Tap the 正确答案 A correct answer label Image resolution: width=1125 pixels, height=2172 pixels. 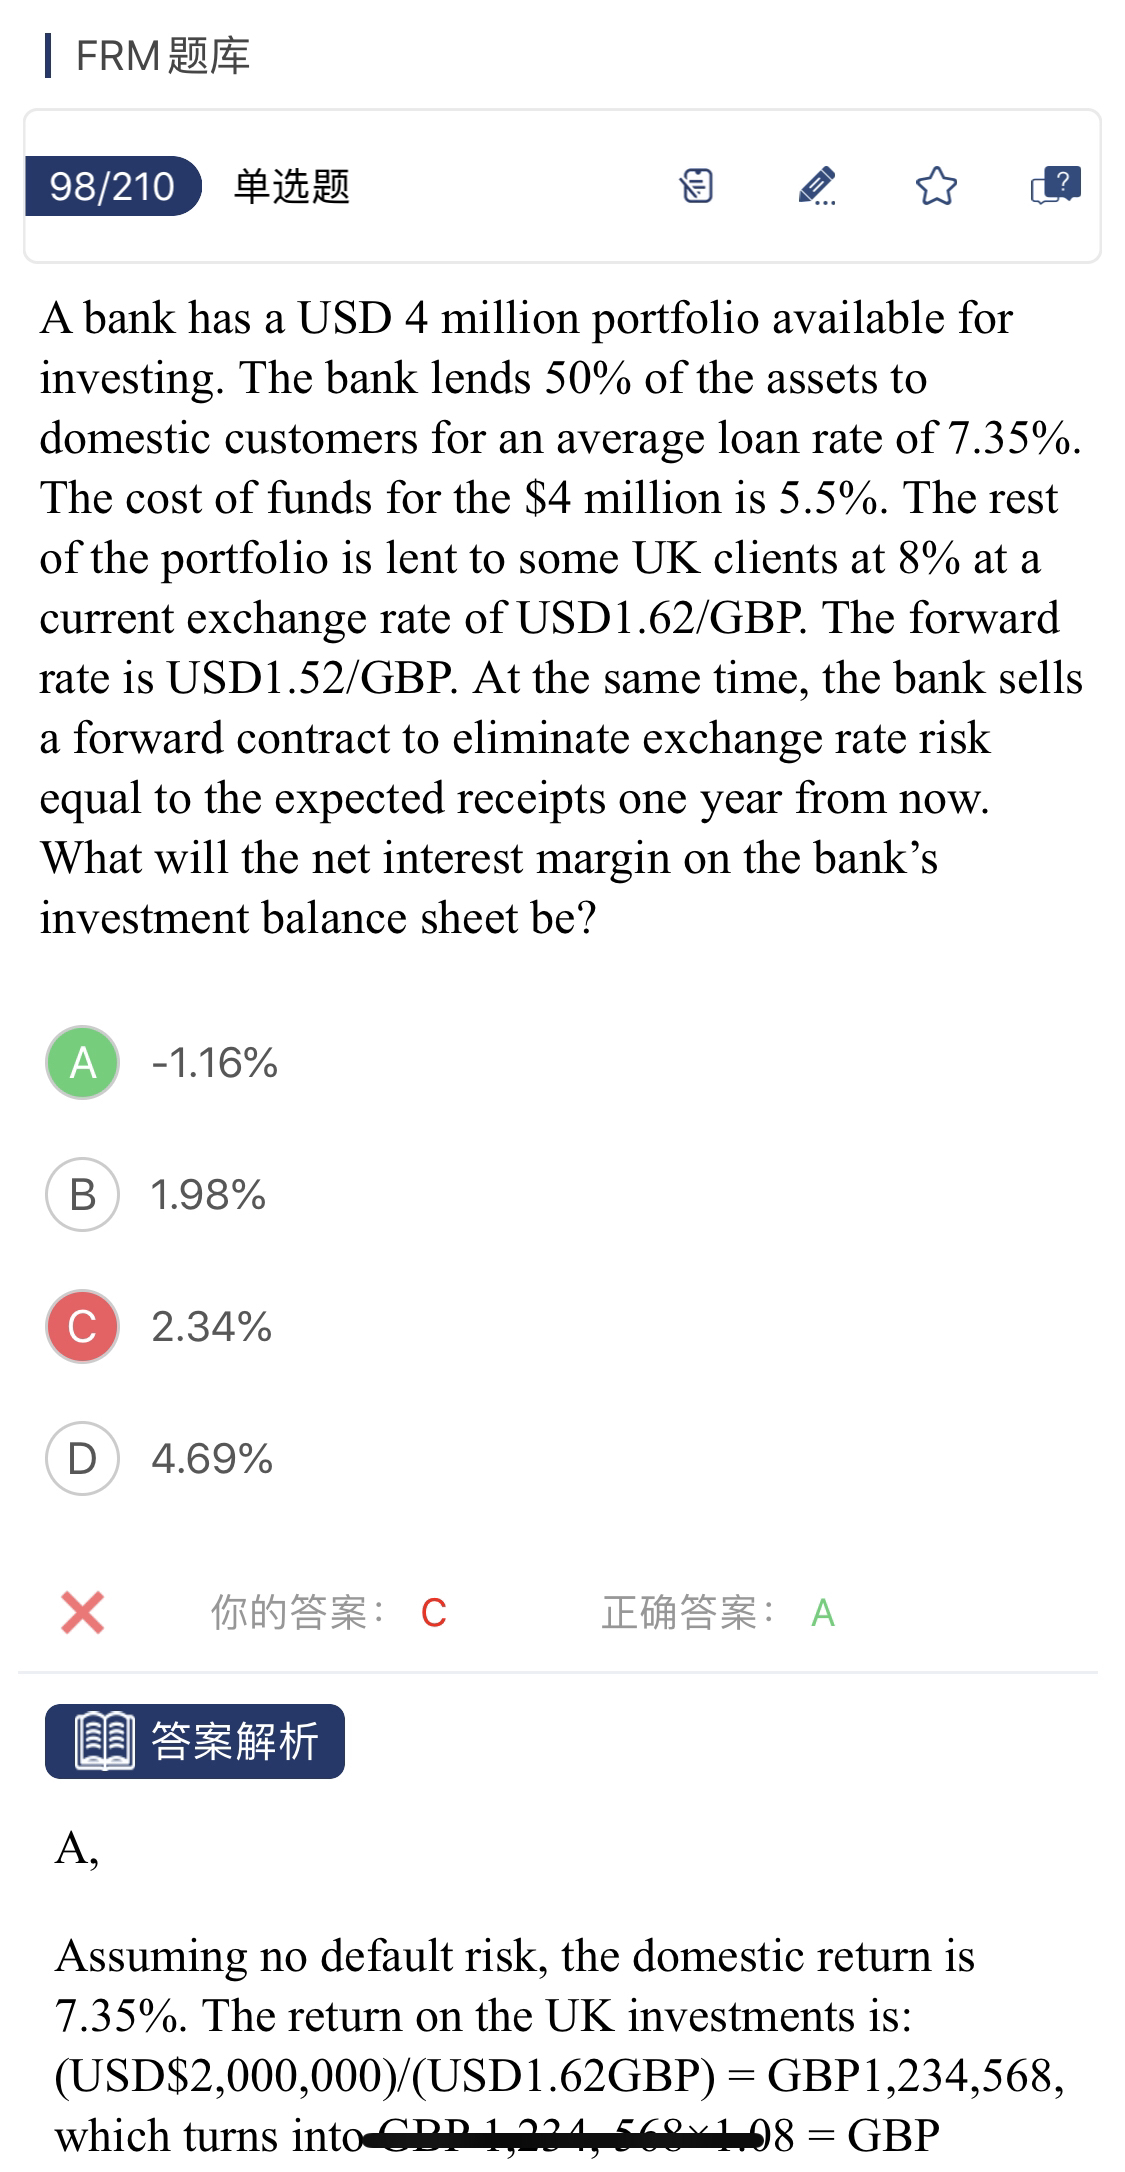pyautogui.click(x=717, y=1612)
